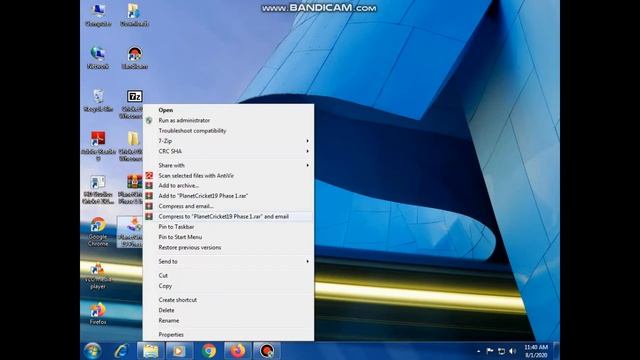Choose Cut in the context menu
Viewport: 640px width, 360px height.
pyautogui.click(x=228, y=276)
